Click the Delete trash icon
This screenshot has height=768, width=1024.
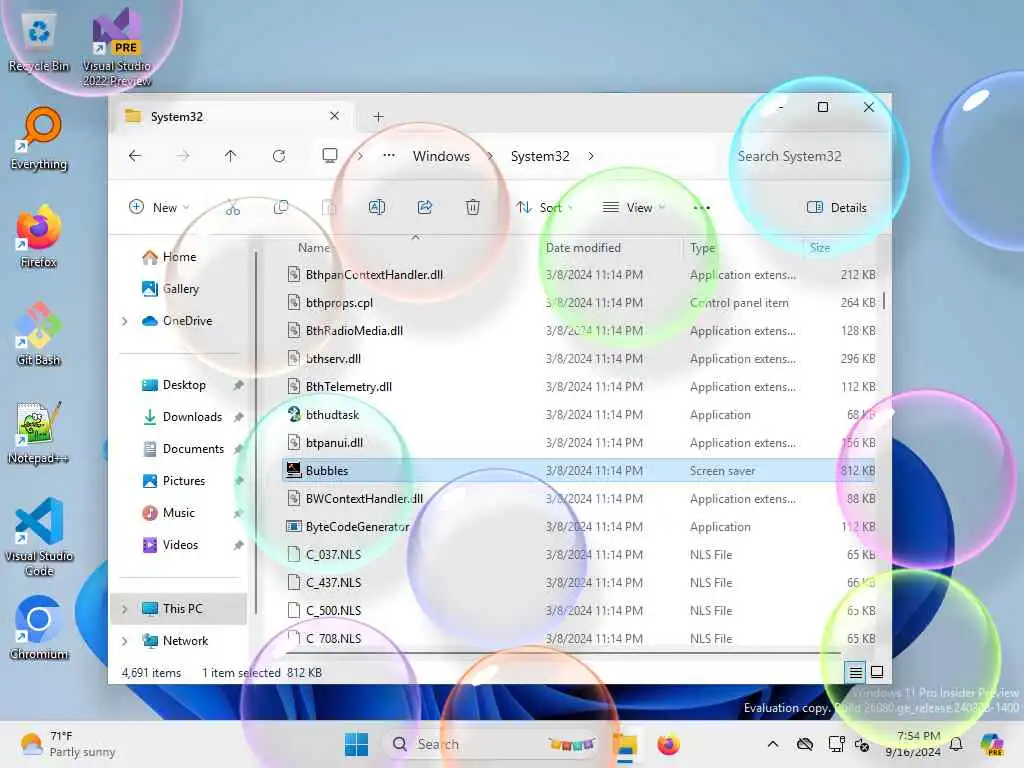tap(473, 208)
